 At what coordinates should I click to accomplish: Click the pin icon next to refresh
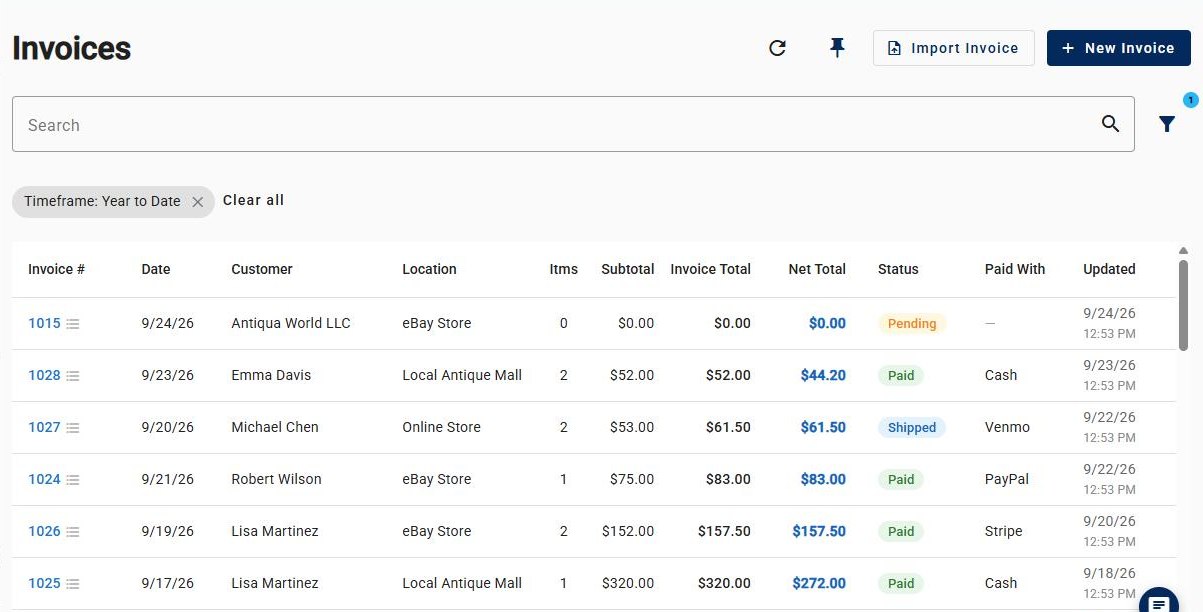(837, 48)
